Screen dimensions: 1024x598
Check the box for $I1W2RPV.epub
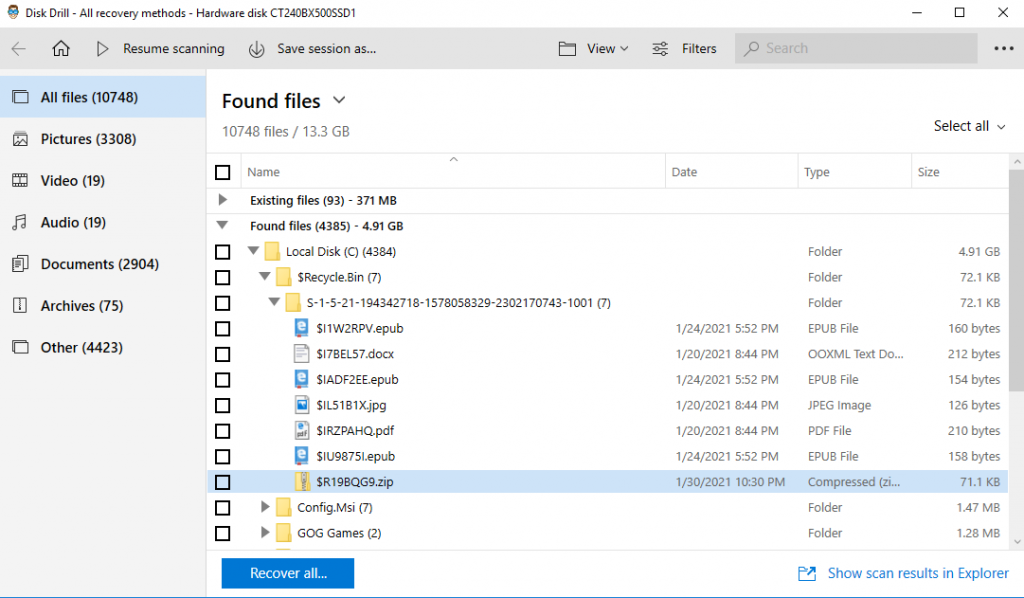[x=223, y=329]
